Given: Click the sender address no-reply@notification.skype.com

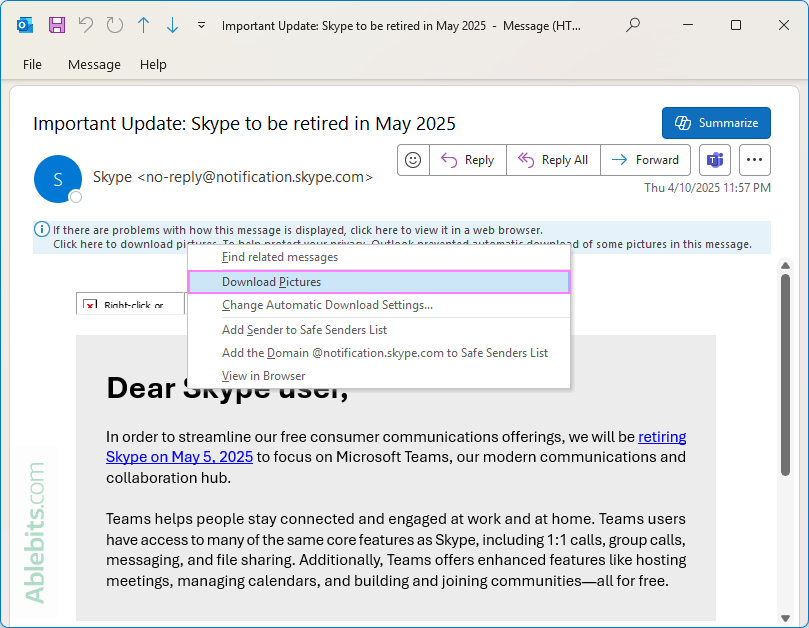Looking at the screenshot, I should (x=255, y=177).
